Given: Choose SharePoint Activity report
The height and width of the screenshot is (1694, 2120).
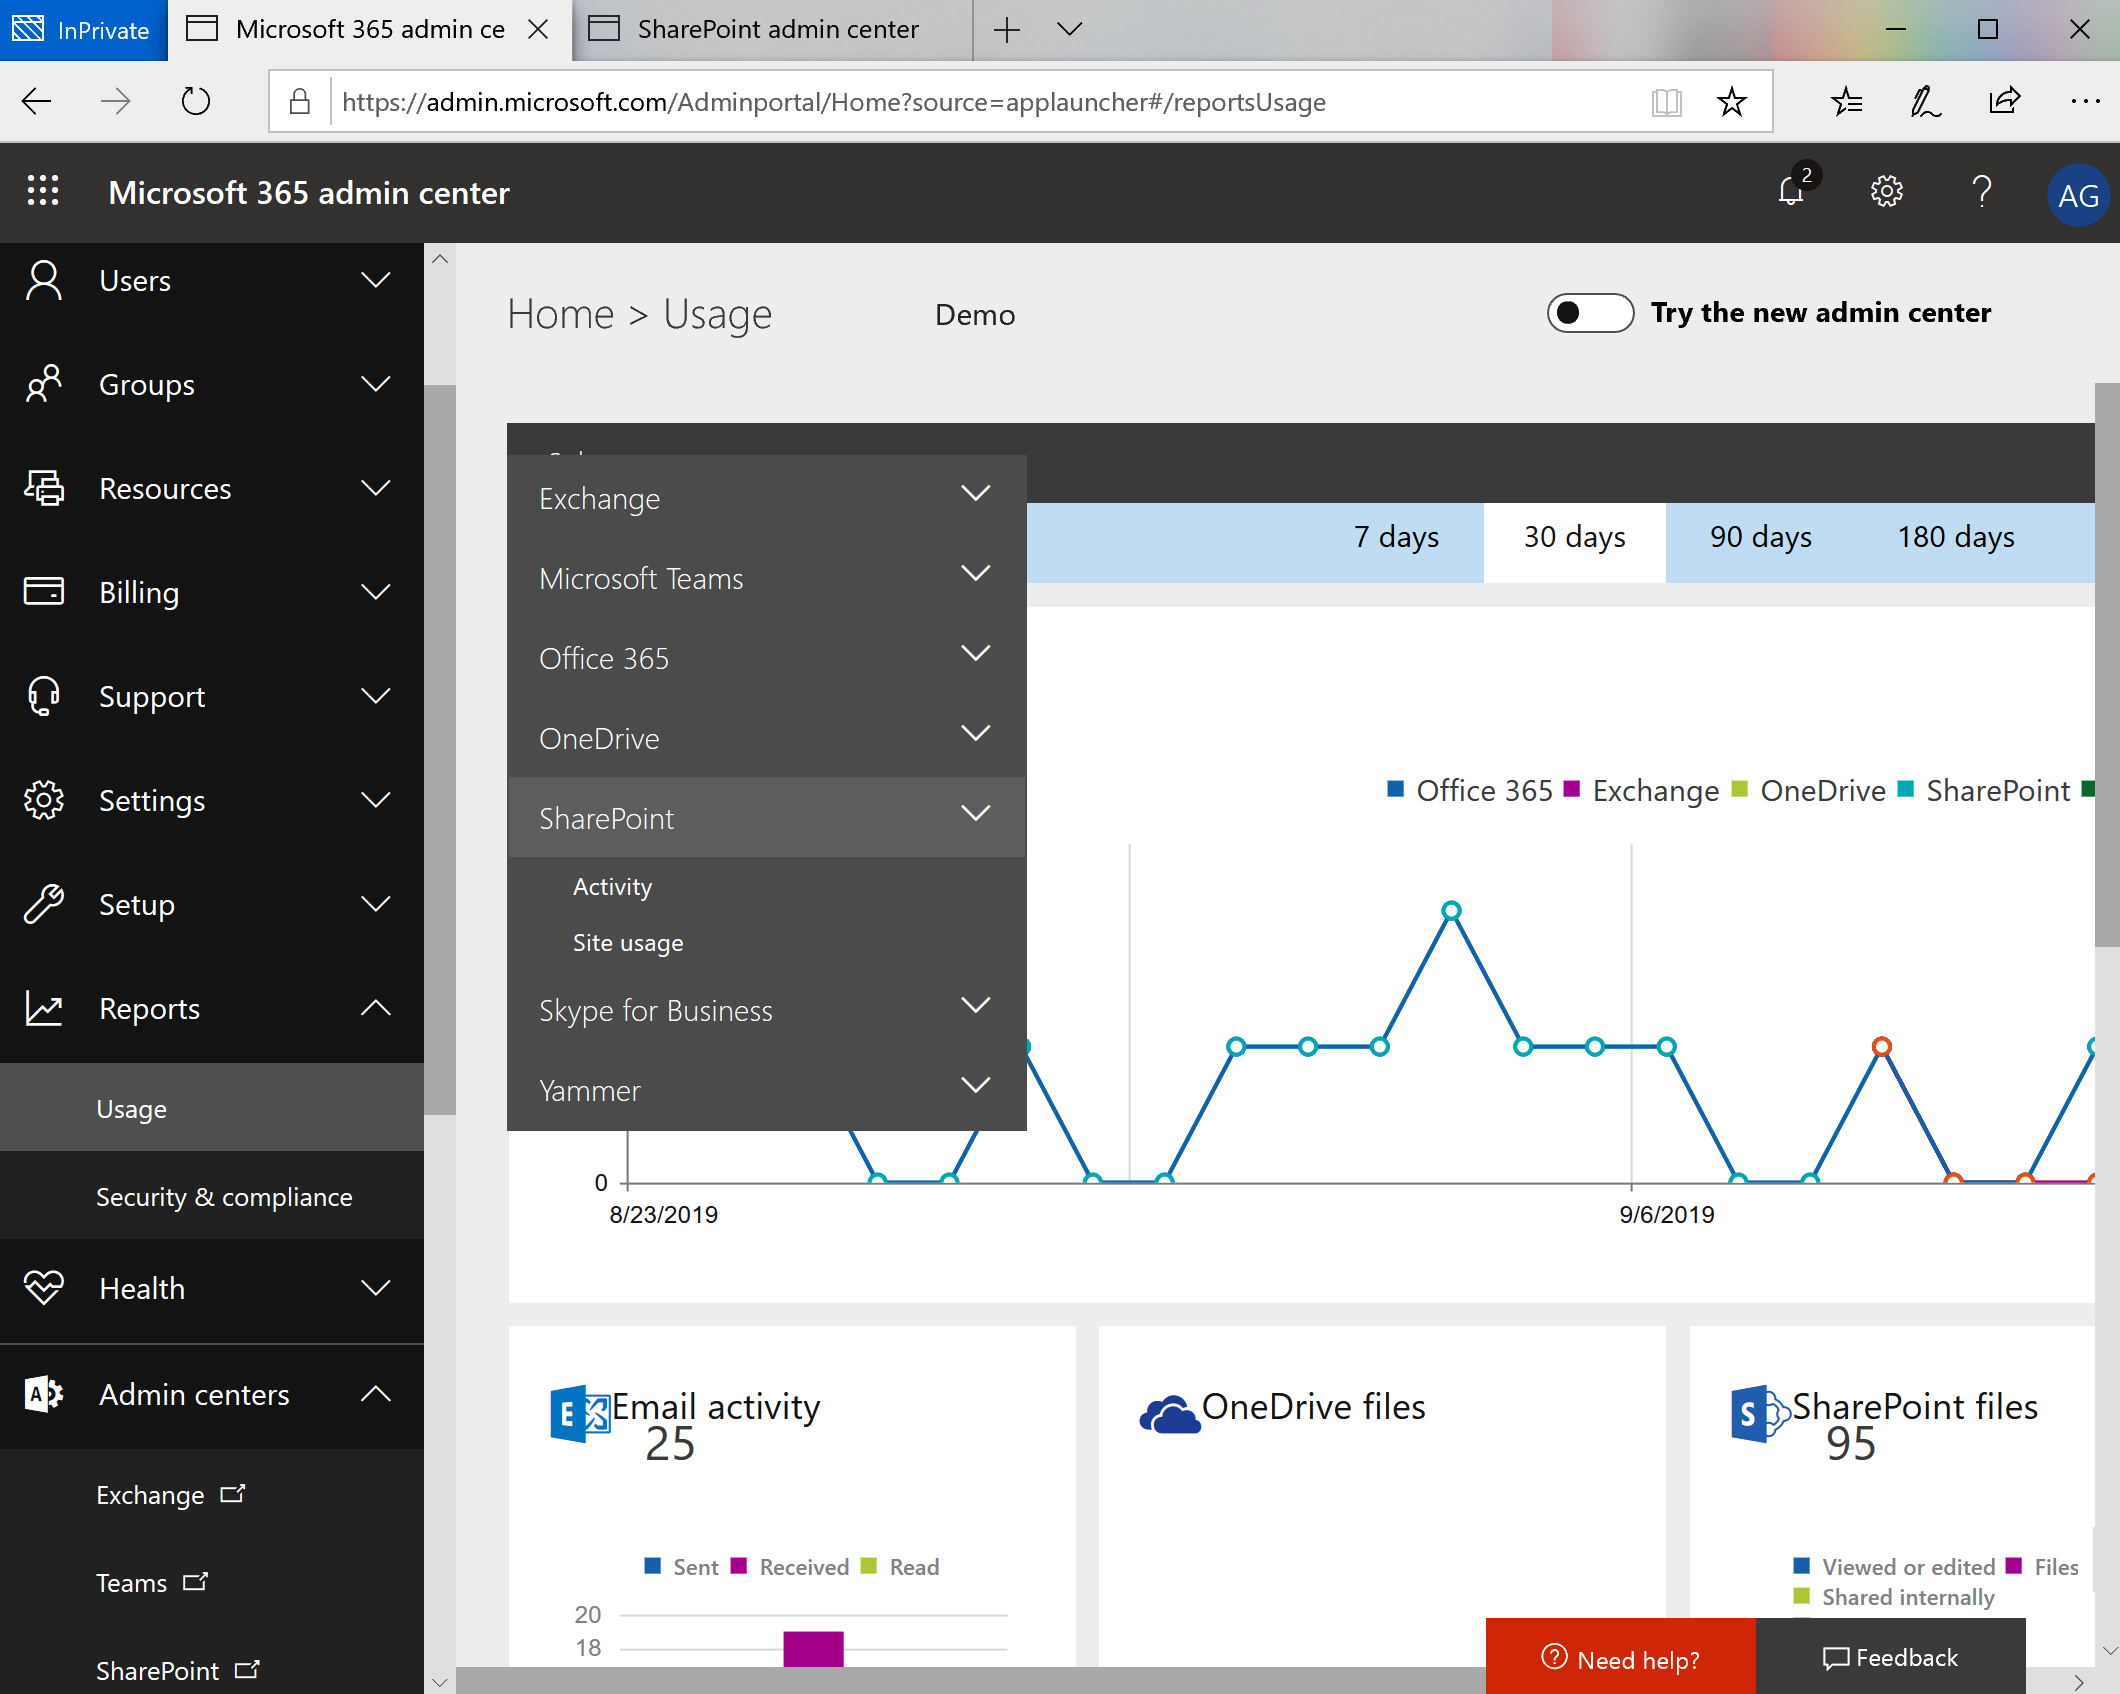Looking at the screenshot, I should point(612,887).
